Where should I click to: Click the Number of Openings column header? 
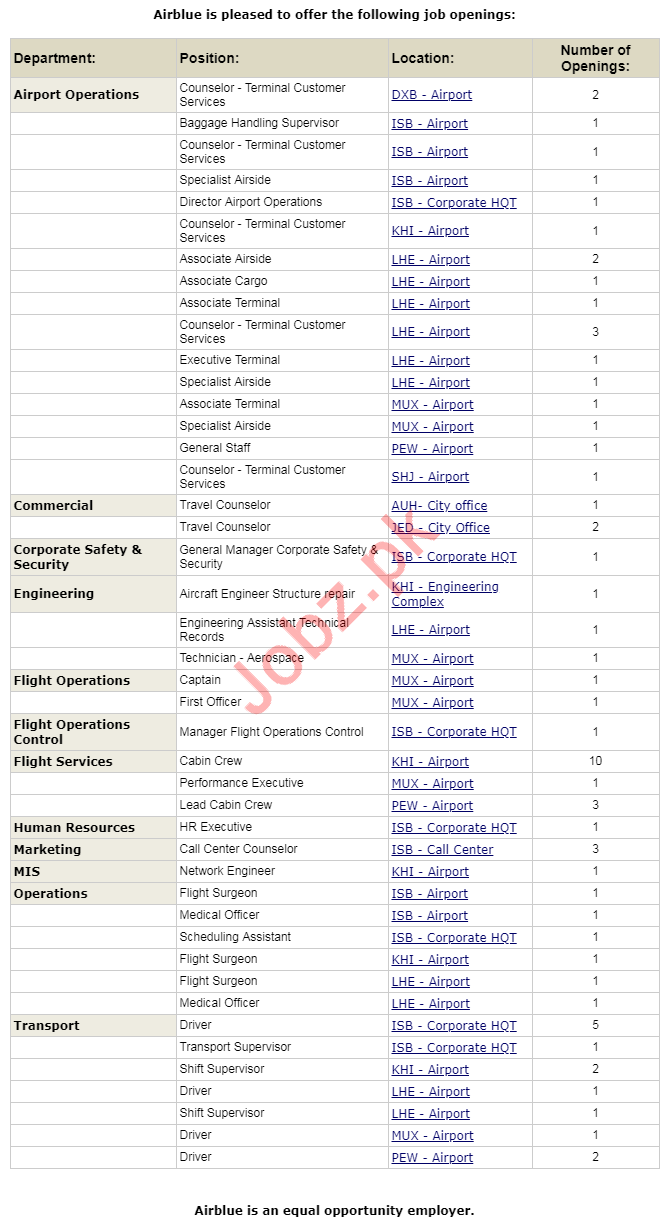click(x=595, y=58)
